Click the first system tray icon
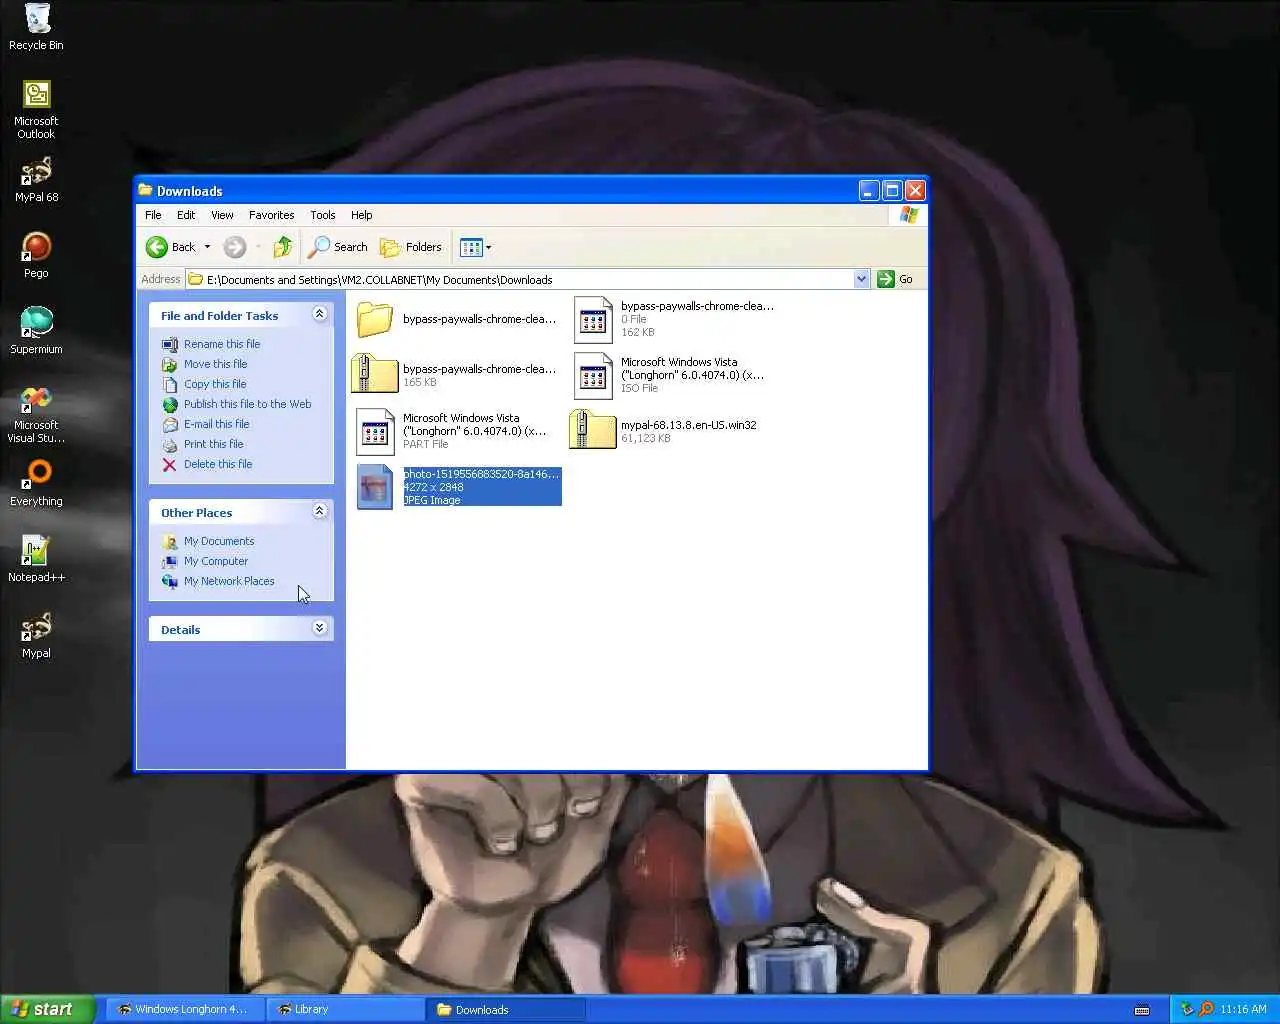1280x1024 pixels. coord(1187,1009)
